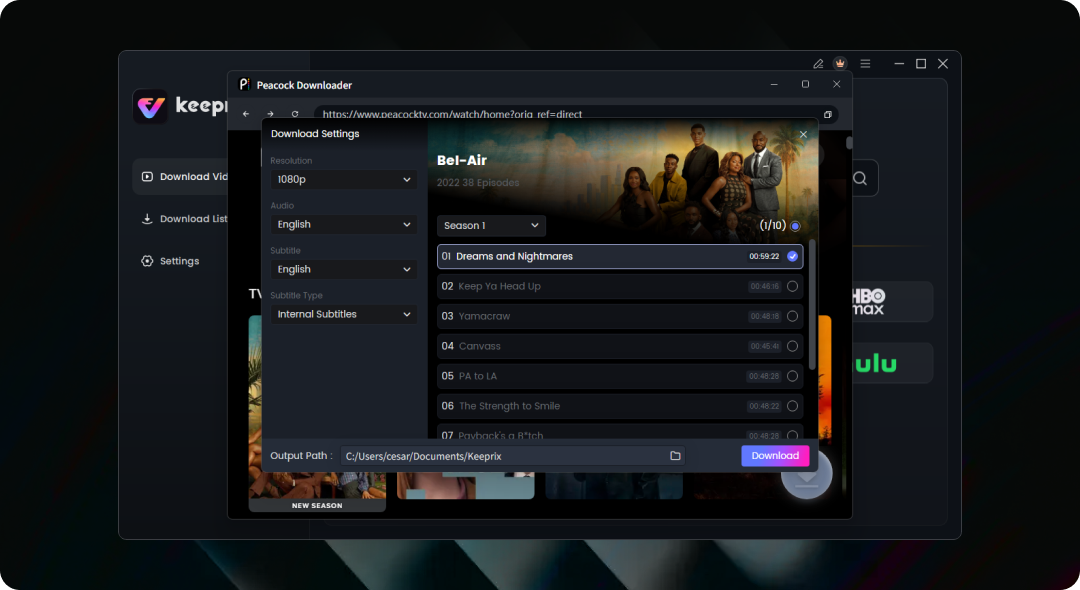Open HBO Max service tile

892,302
